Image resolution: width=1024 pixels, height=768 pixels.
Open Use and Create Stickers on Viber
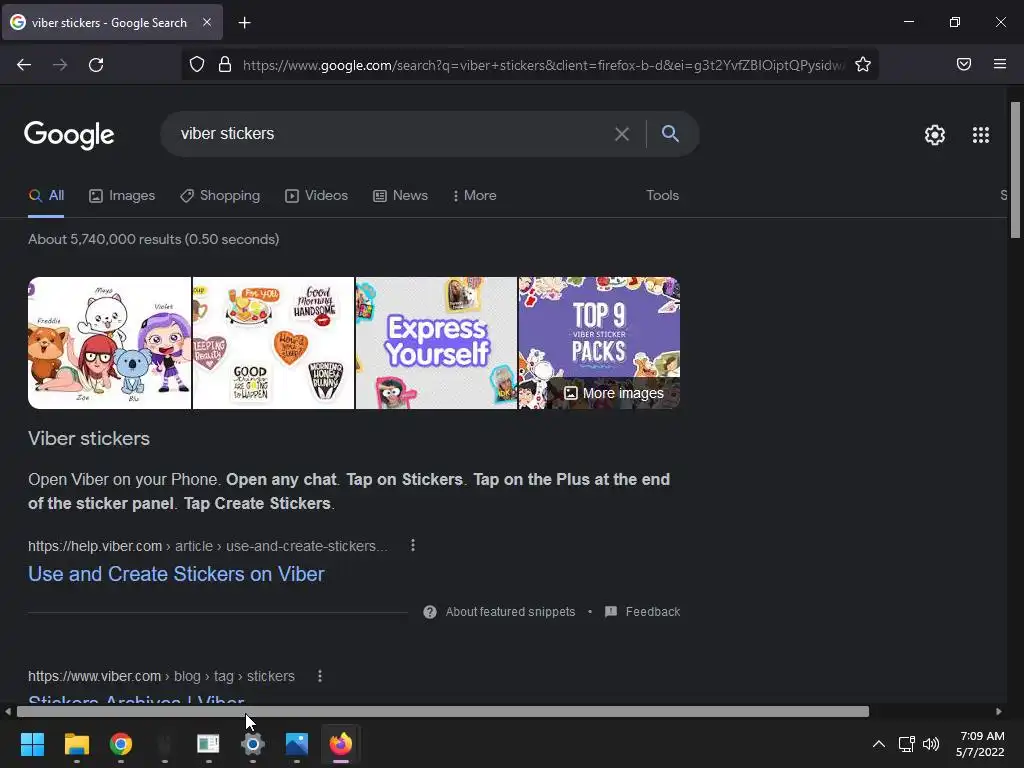pyautogui.click(x=176, y=574)
